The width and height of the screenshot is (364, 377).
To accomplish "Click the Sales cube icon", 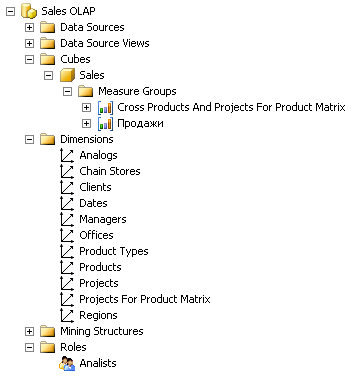I will click(x=67, y=75).
